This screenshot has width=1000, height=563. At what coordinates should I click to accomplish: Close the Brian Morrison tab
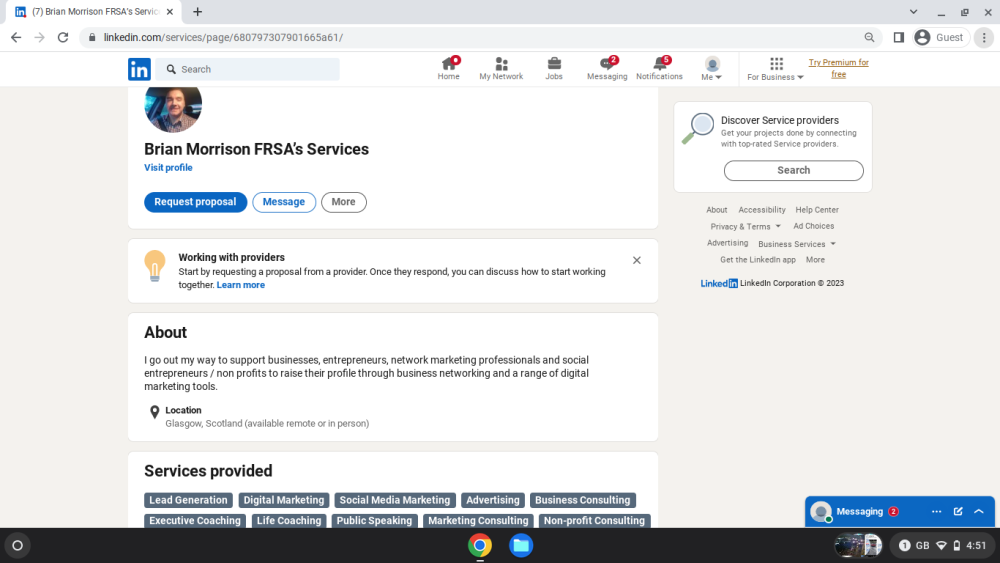point(170,11)
